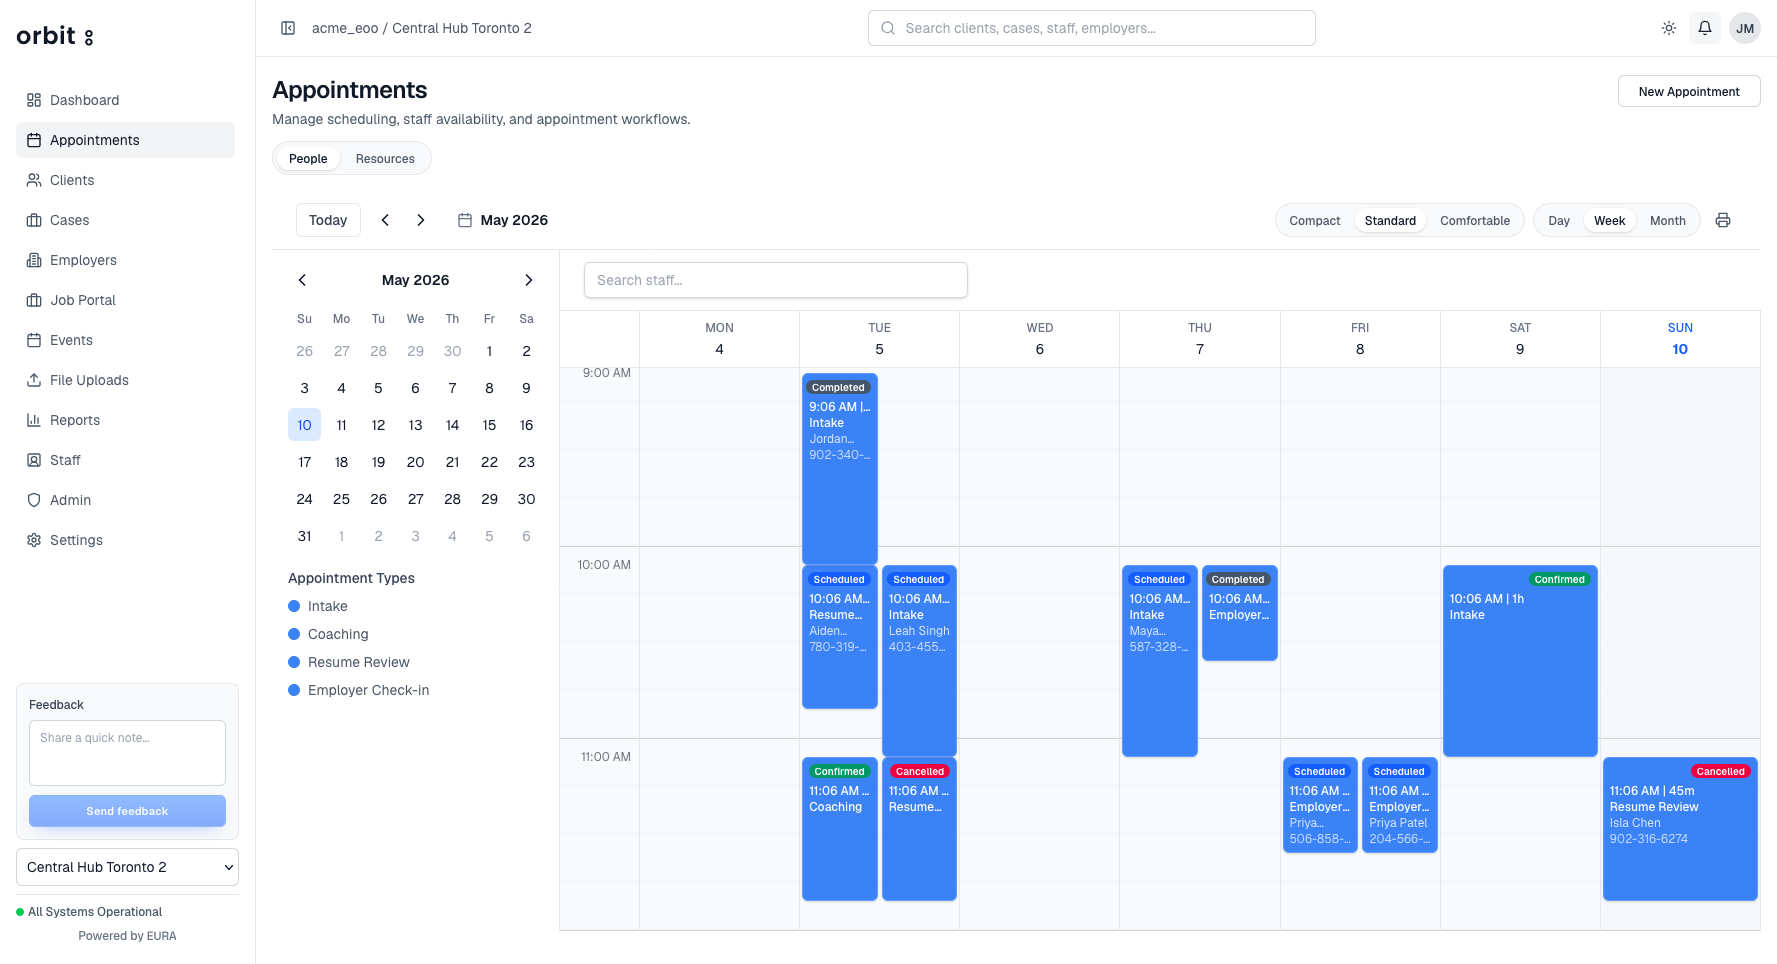Open Aiden 10:06 AM Resume appointment
This screenshot has height=964, width=1777.
[840, 637]
